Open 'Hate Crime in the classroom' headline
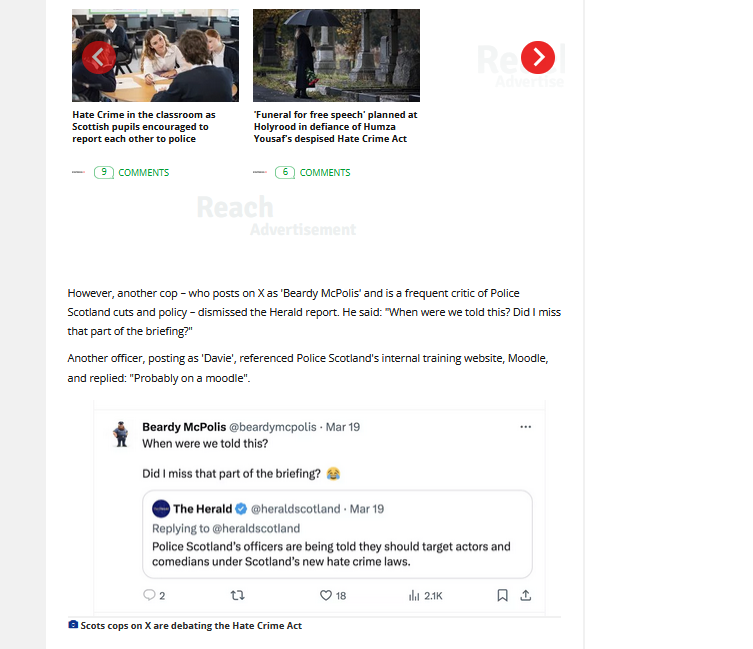The image size is (753, 649). click(x=144, y=127)
